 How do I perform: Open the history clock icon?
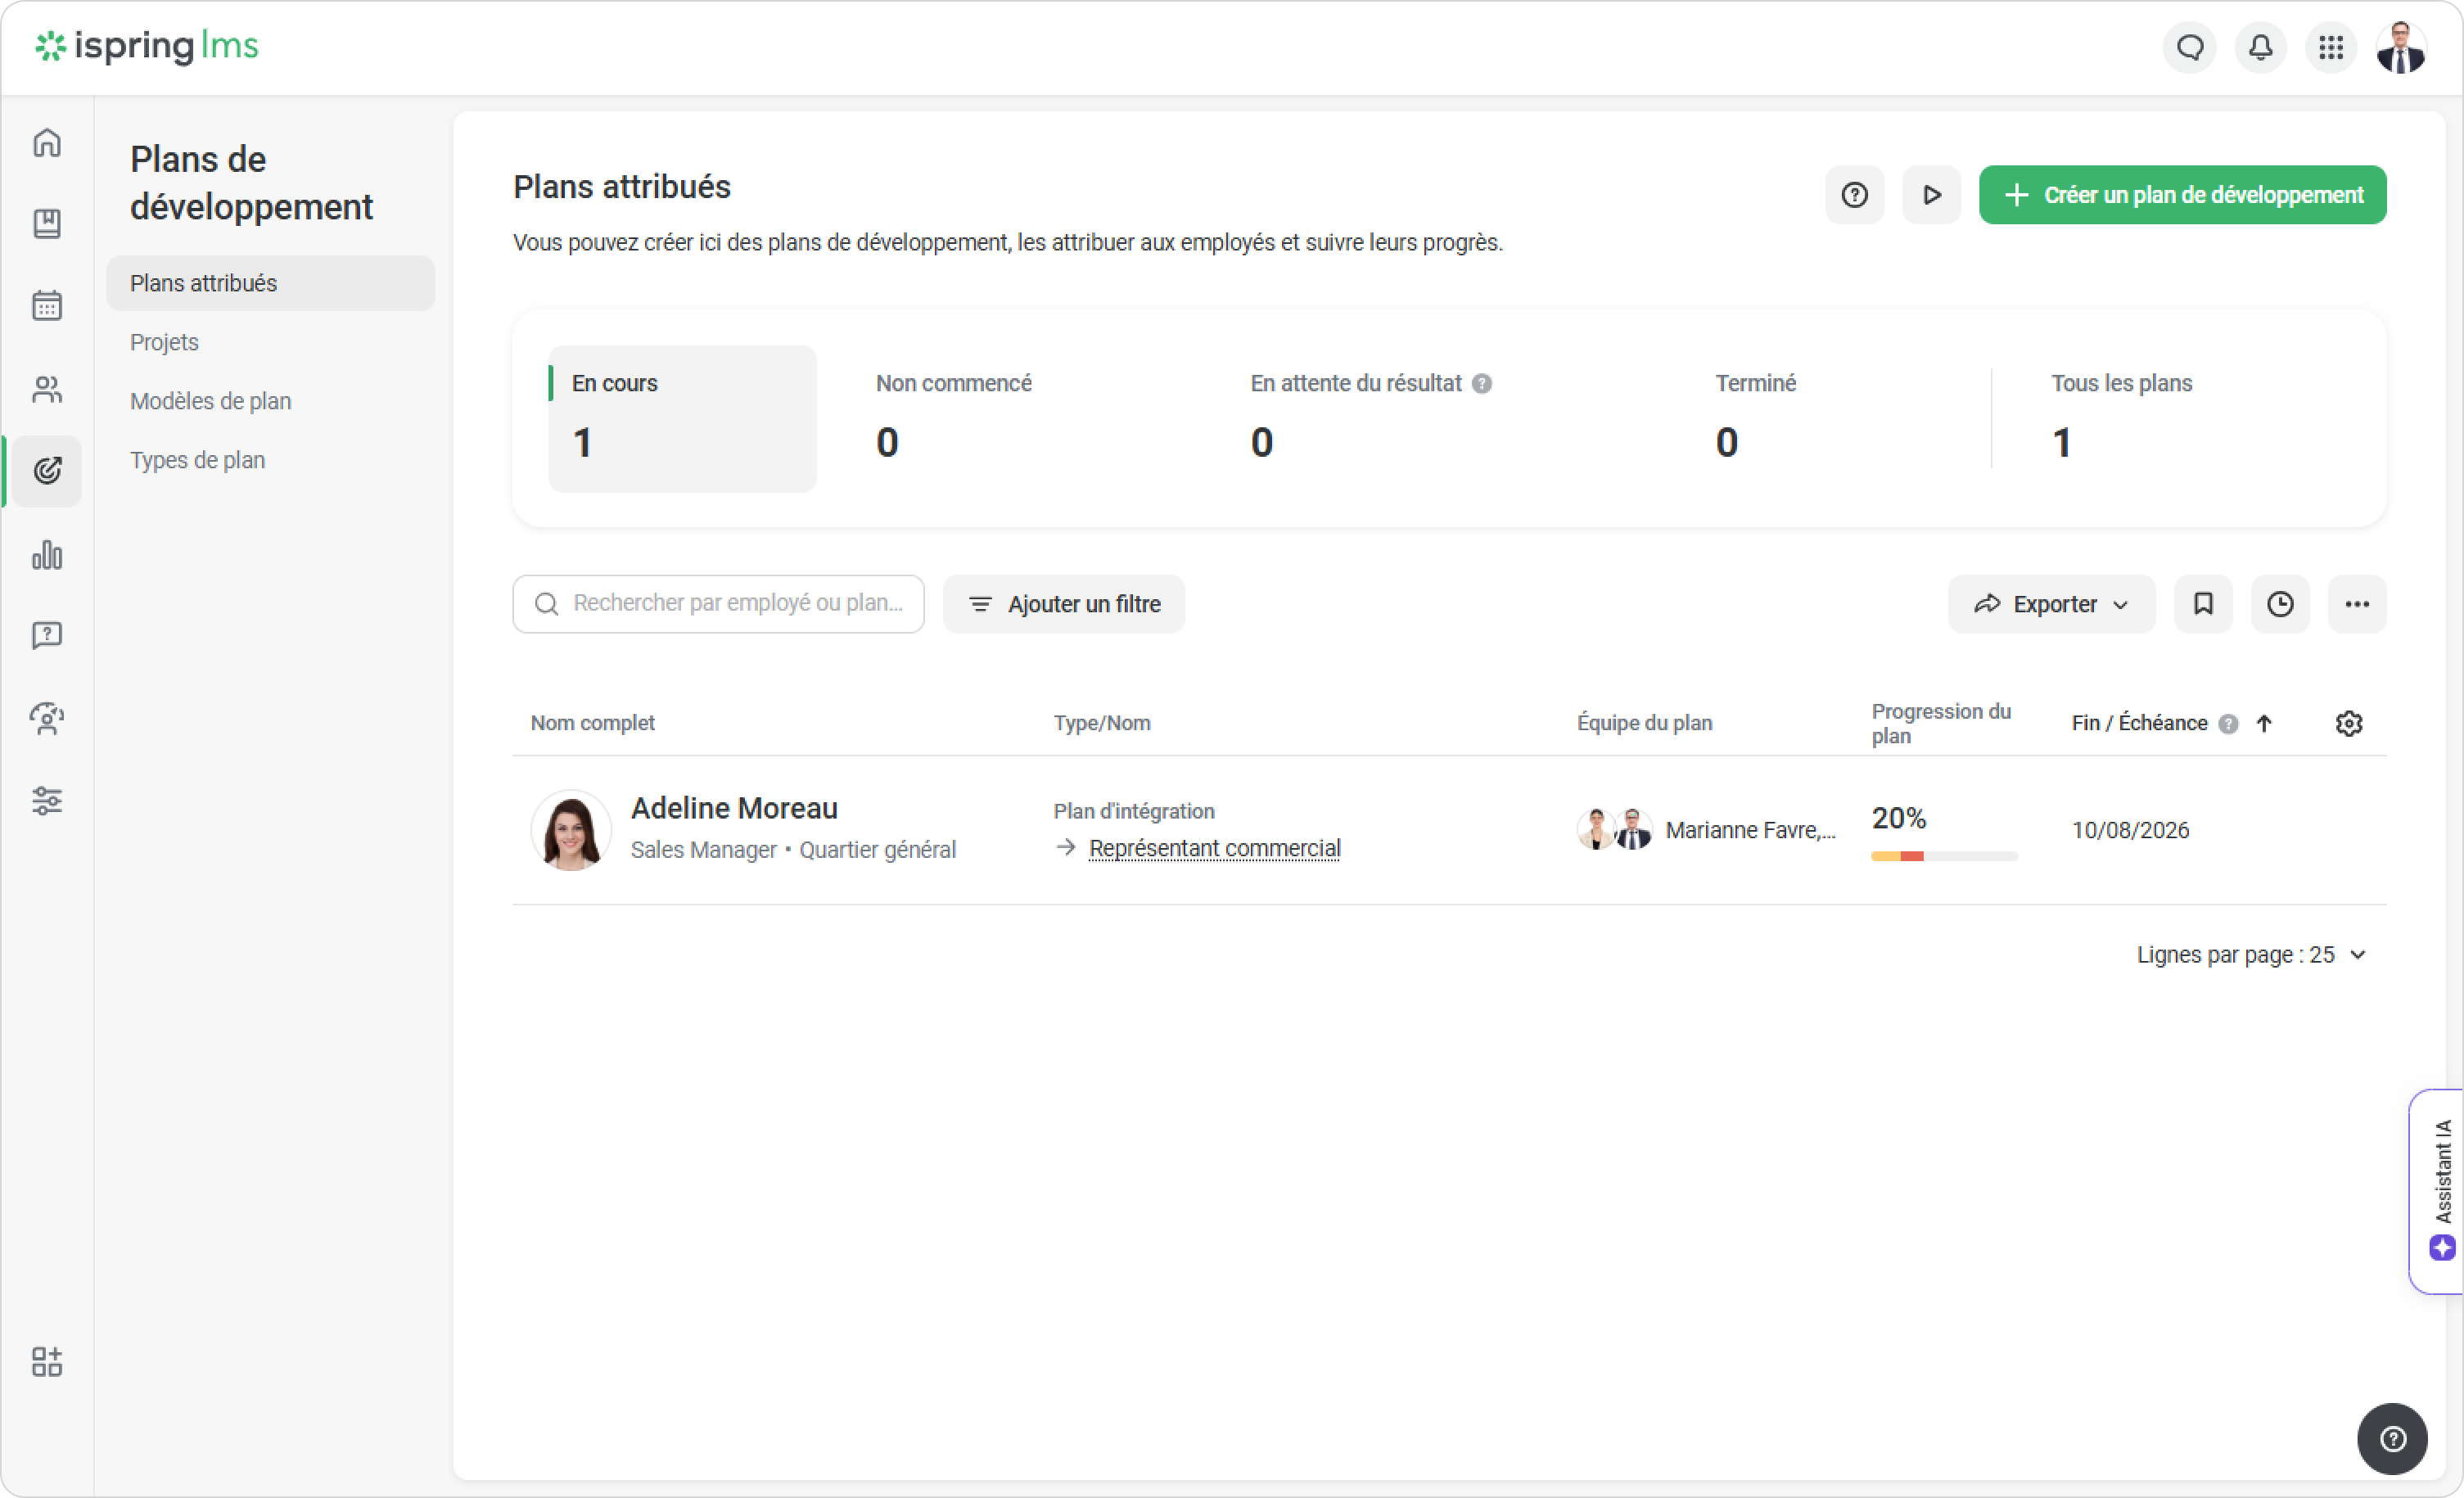(2281, 604)
